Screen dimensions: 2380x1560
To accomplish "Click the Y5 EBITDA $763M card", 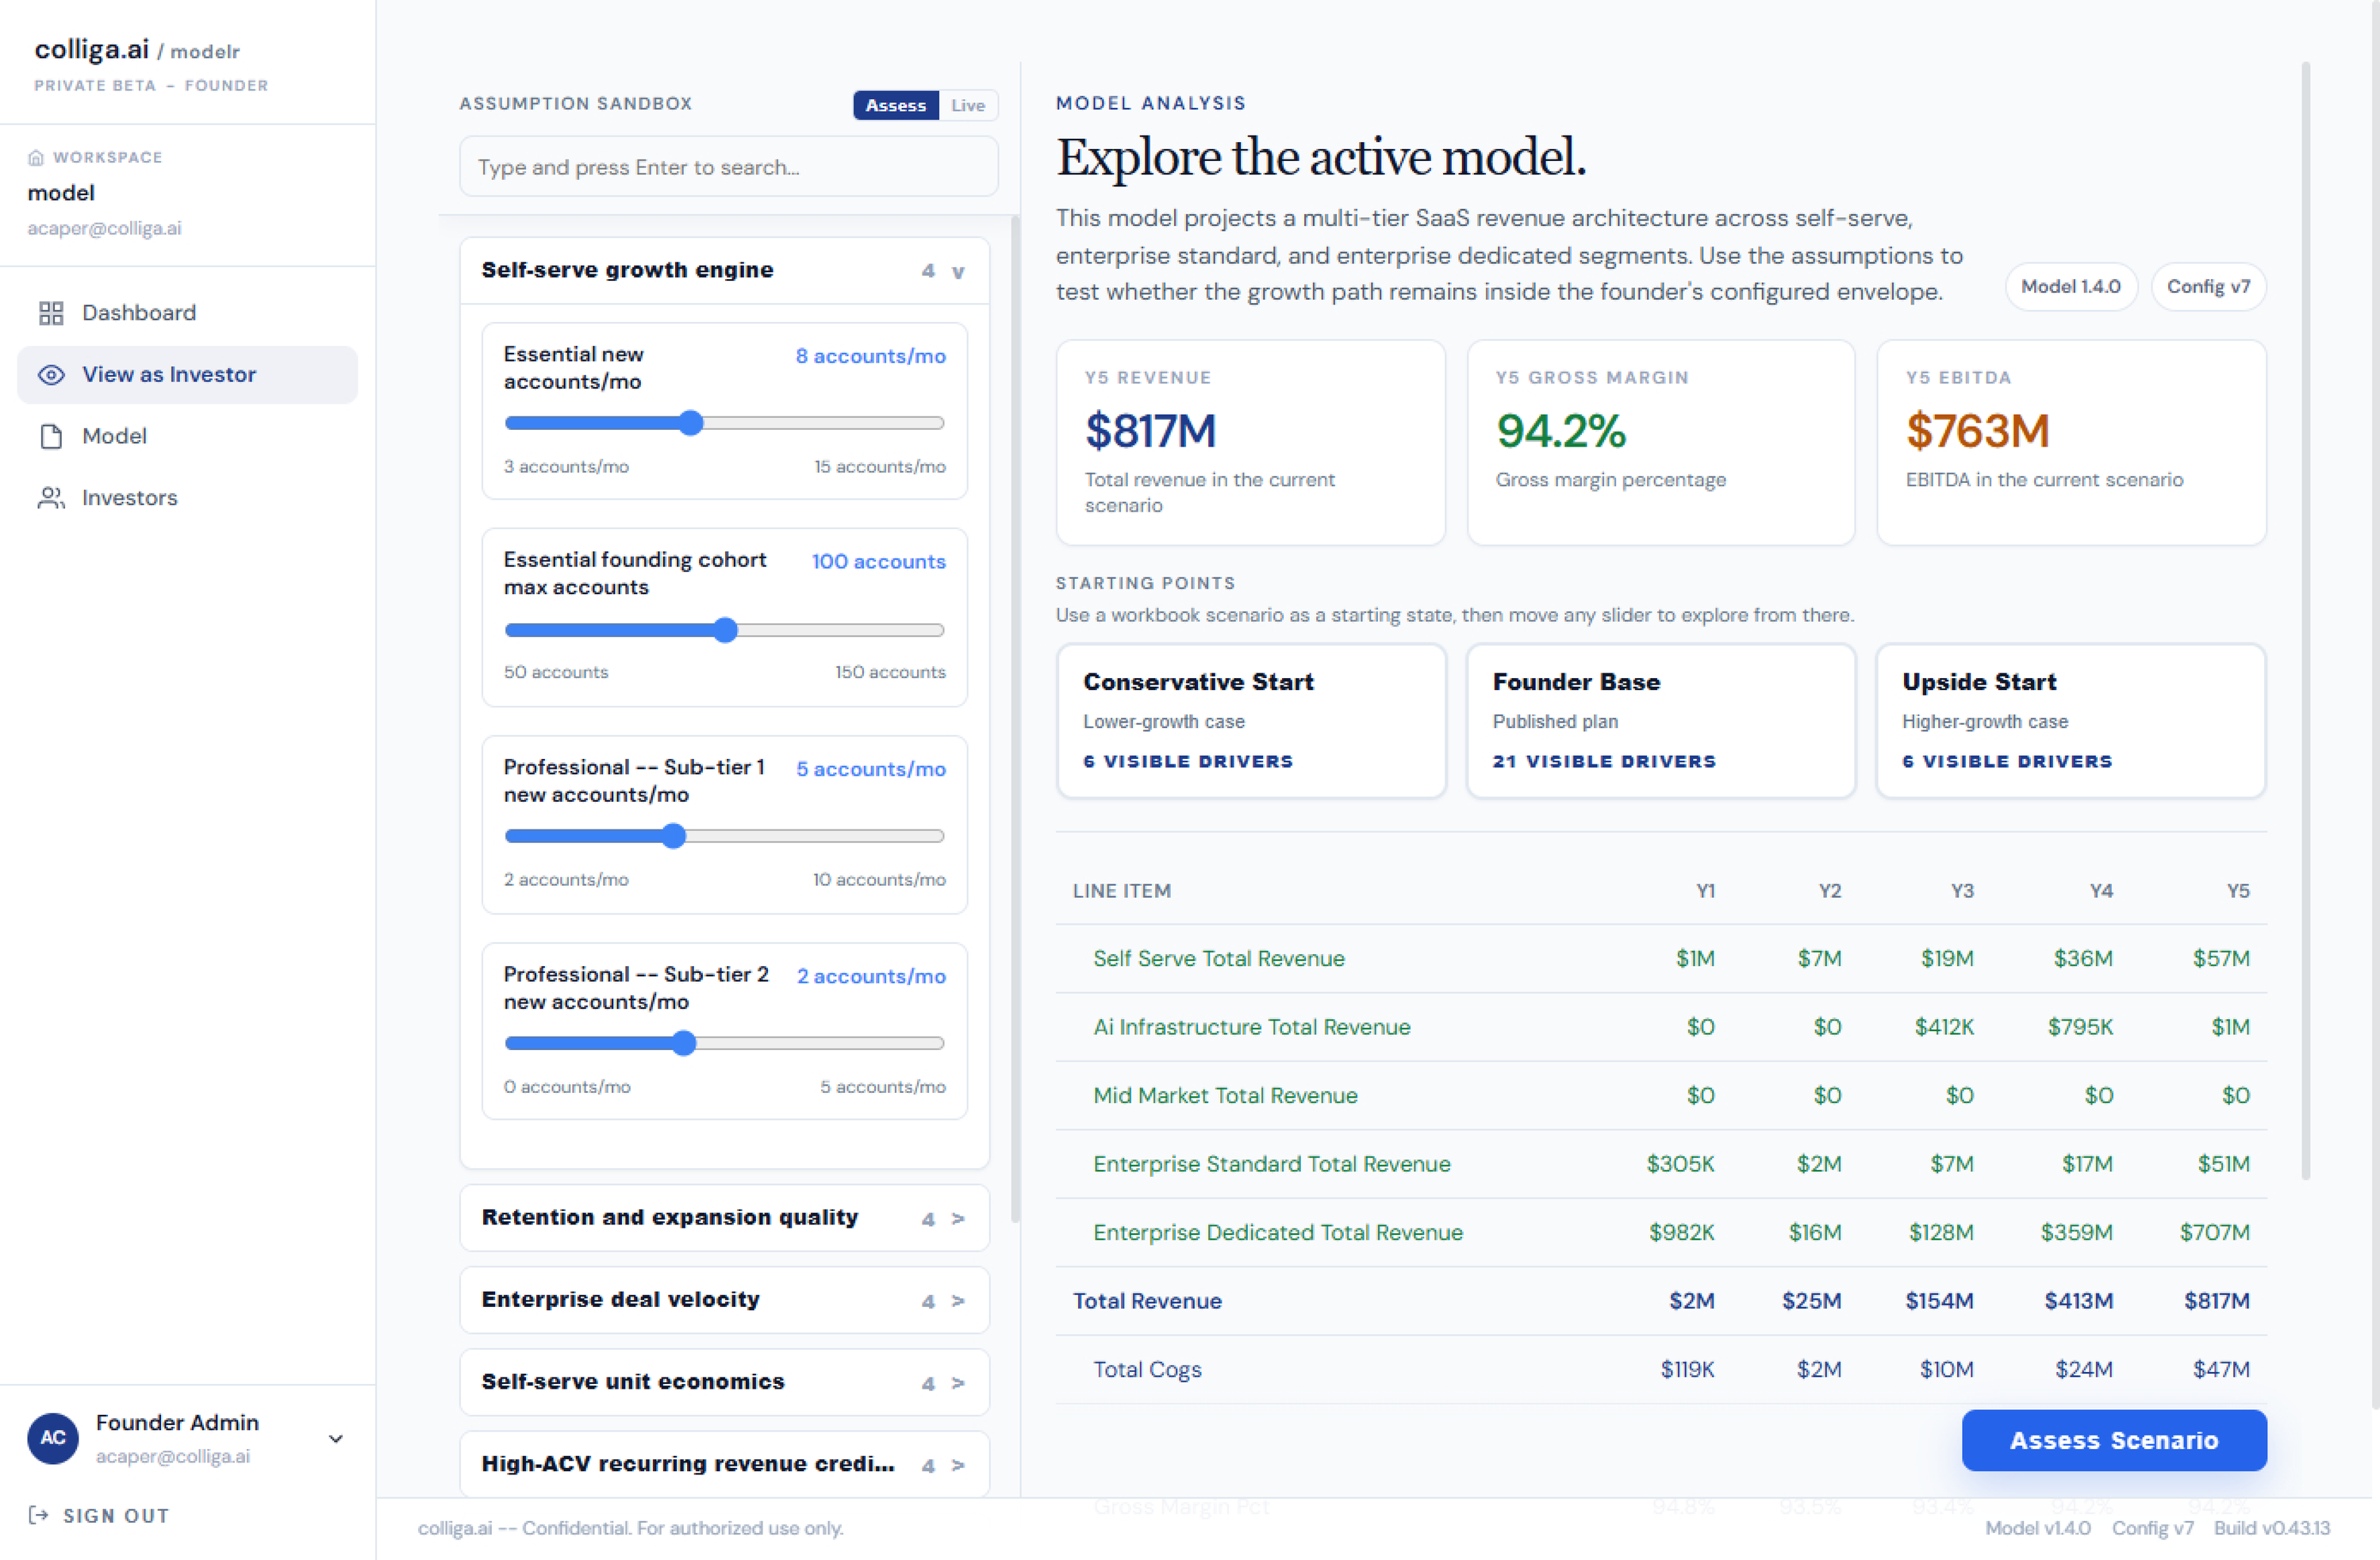I will click(x=2071, y=443).
